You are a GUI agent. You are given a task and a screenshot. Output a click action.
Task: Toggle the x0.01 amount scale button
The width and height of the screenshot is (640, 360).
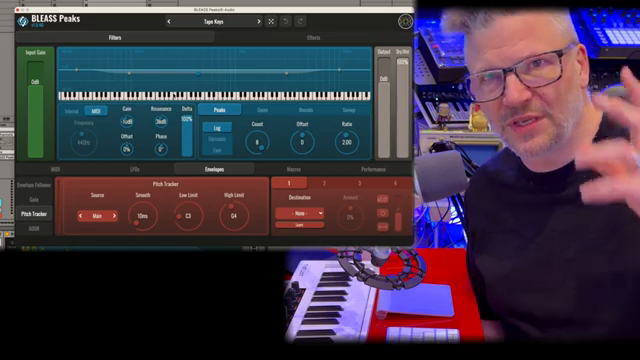(x=382, y=199)
